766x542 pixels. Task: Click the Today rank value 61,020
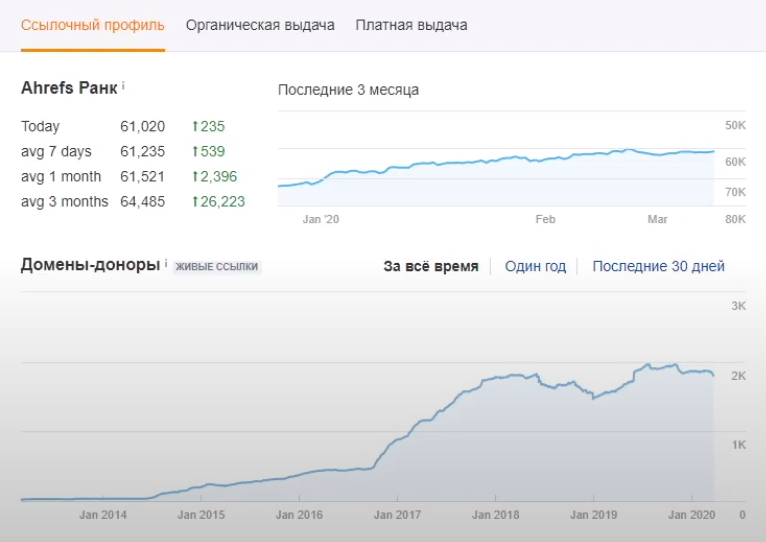(x=142, y=127)
